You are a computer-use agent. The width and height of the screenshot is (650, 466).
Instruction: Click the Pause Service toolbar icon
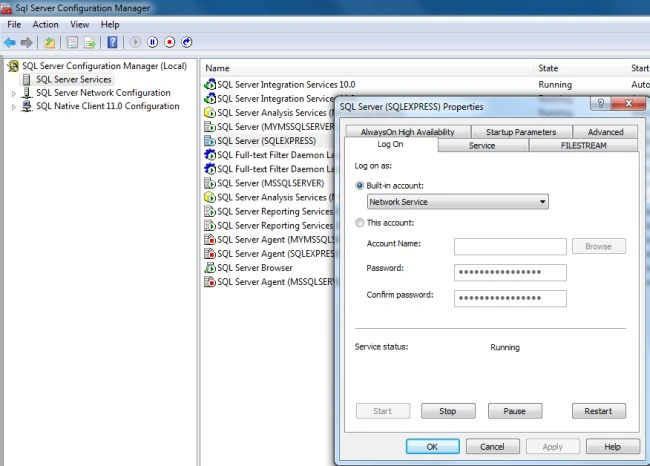coord(153,42)
